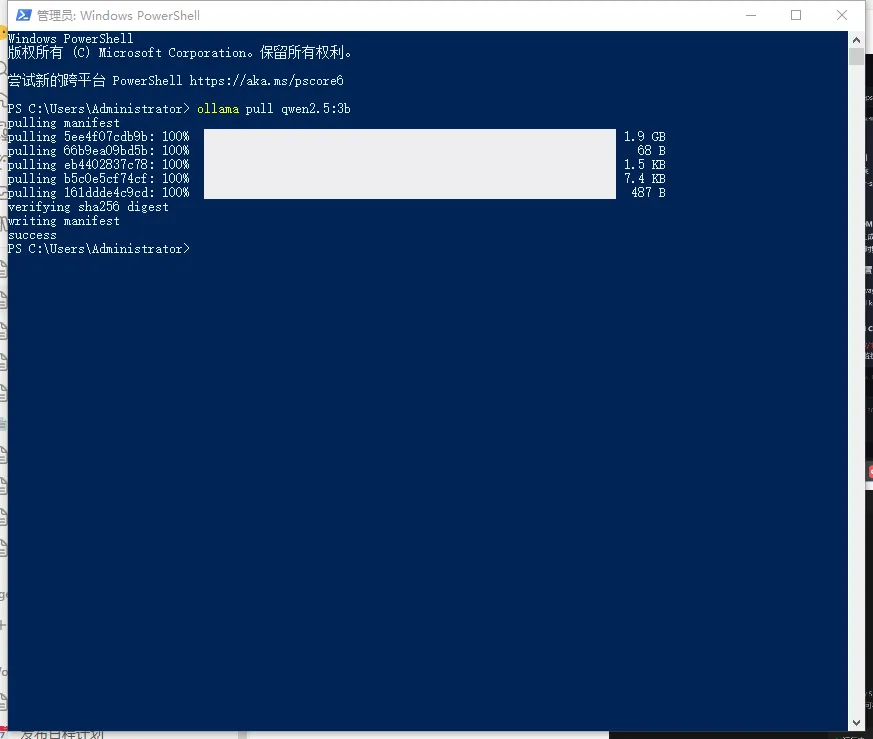Click the 'pulling 161ddde4c9cd: 100%' line
This screenshot has height=739, width=873.
pyautogui.click(x=99, y=192)
